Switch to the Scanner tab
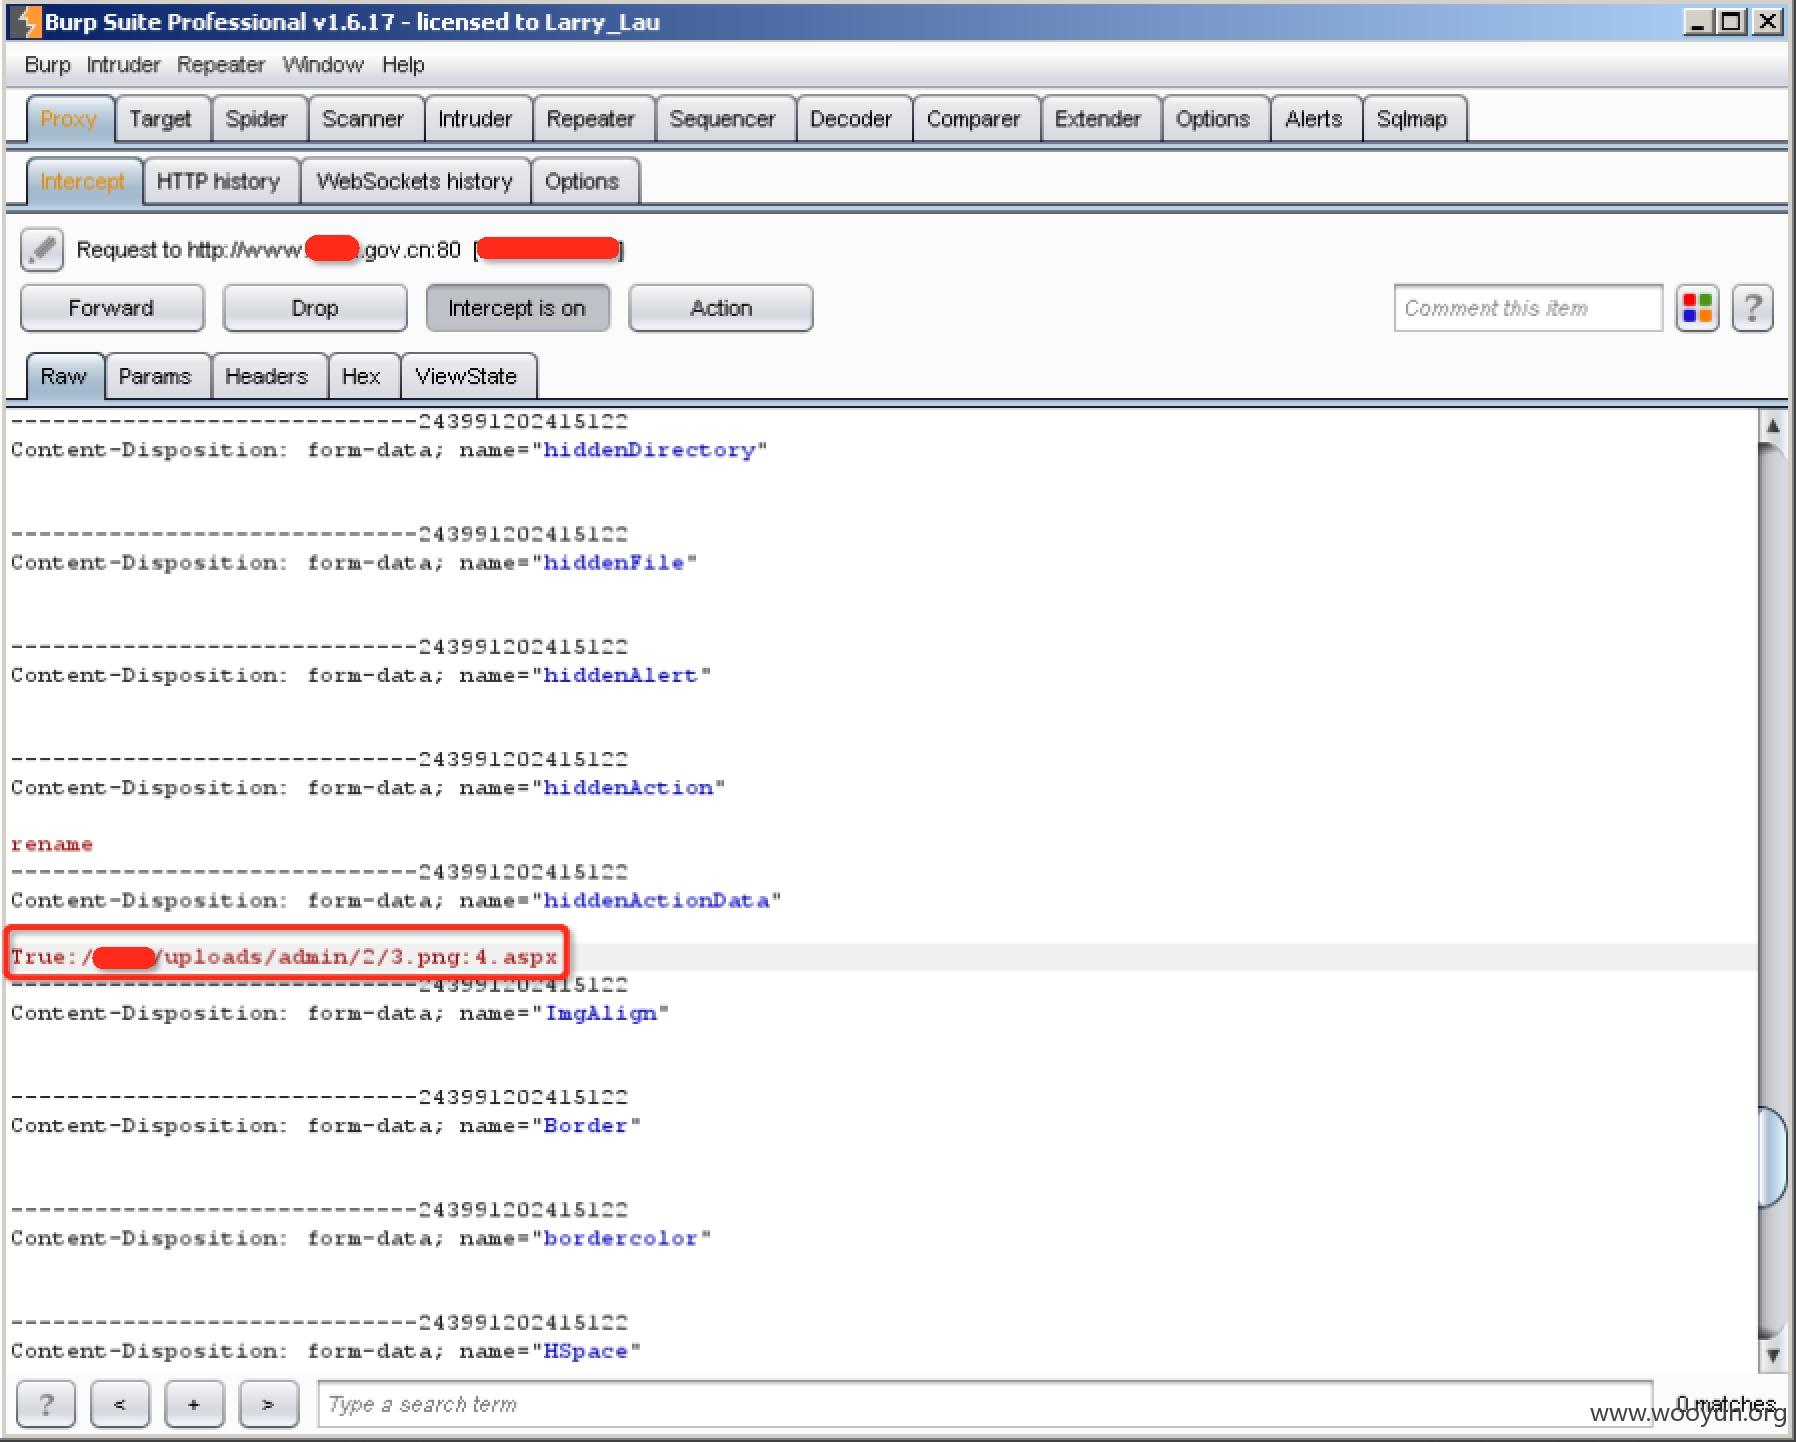The width and height of the screenshot is (1796, 1442). click(363, 119)
